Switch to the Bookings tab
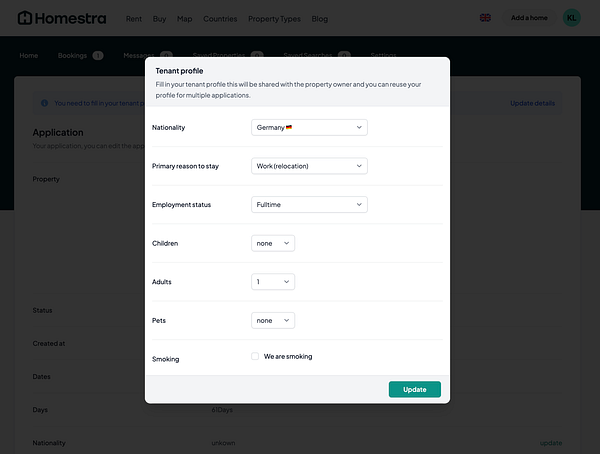 [79, 56]
